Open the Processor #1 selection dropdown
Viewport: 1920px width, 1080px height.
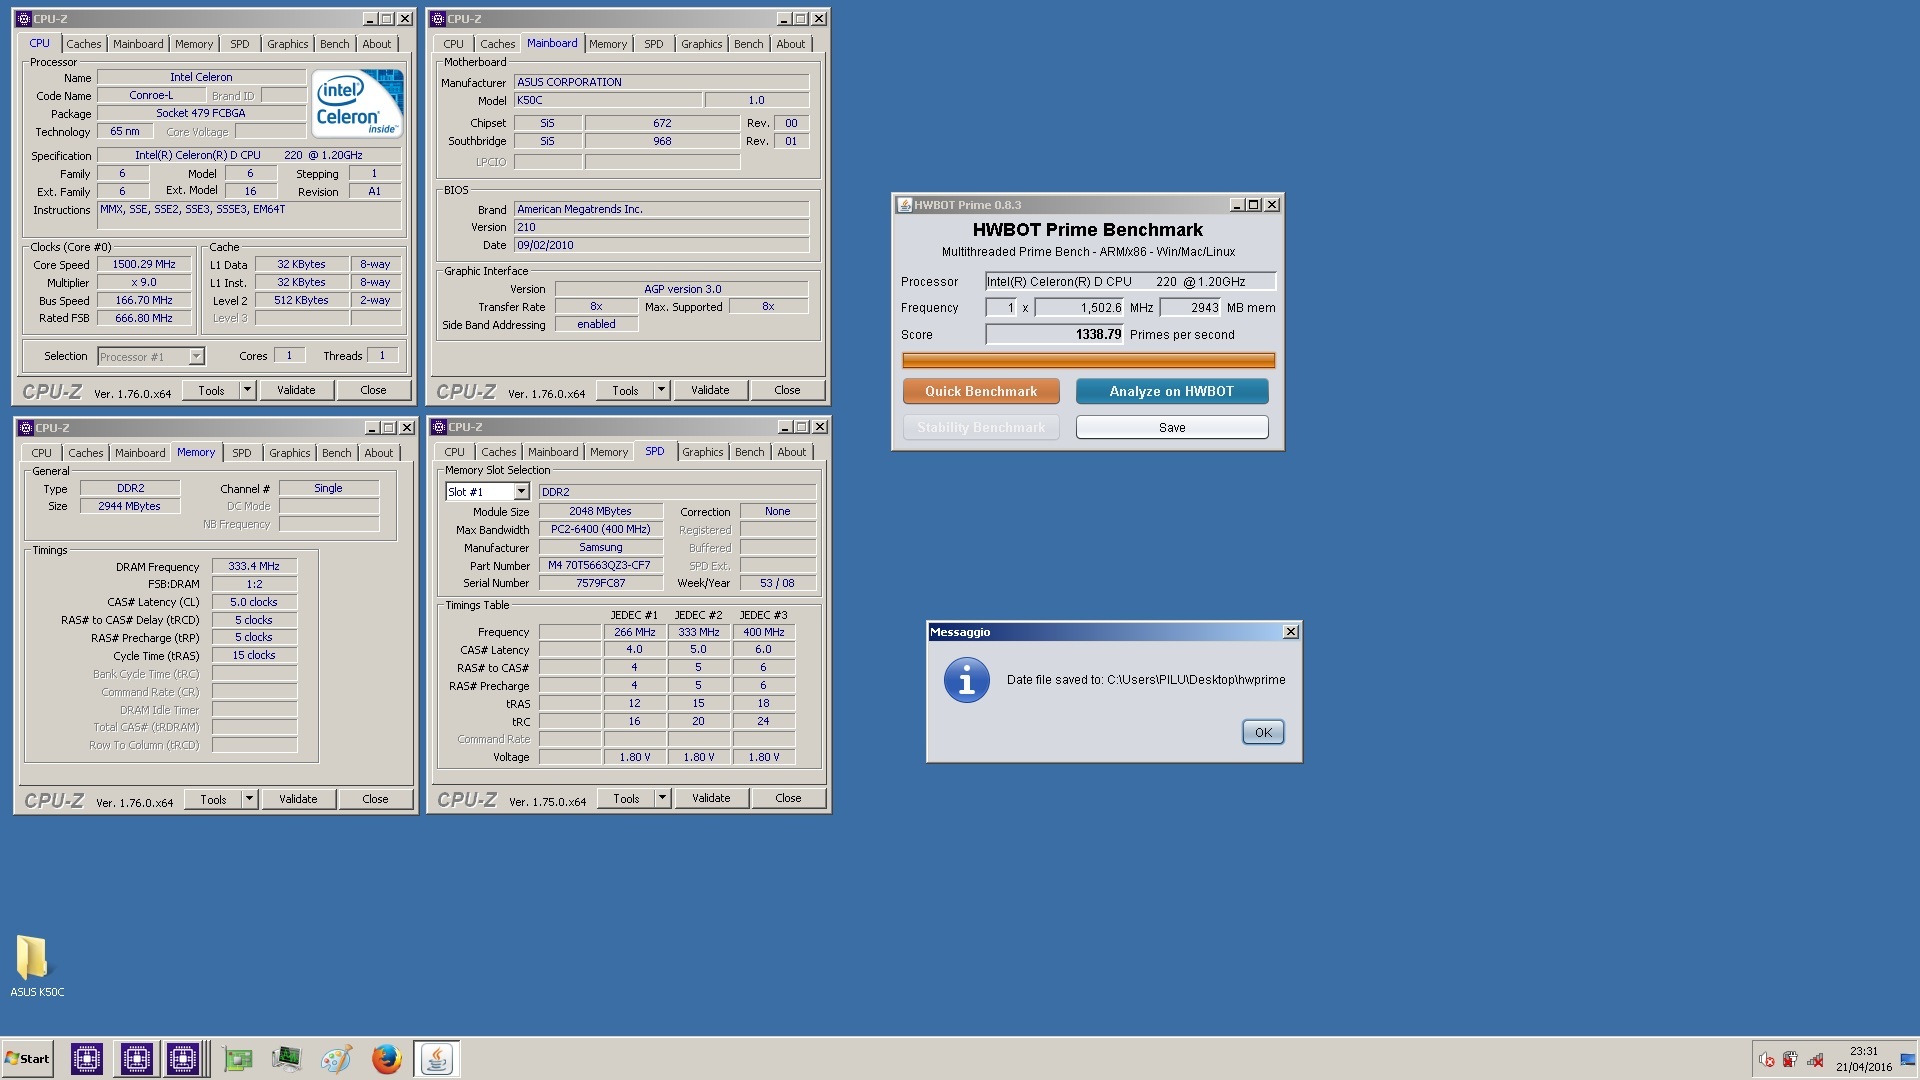[x=196, y=356]
